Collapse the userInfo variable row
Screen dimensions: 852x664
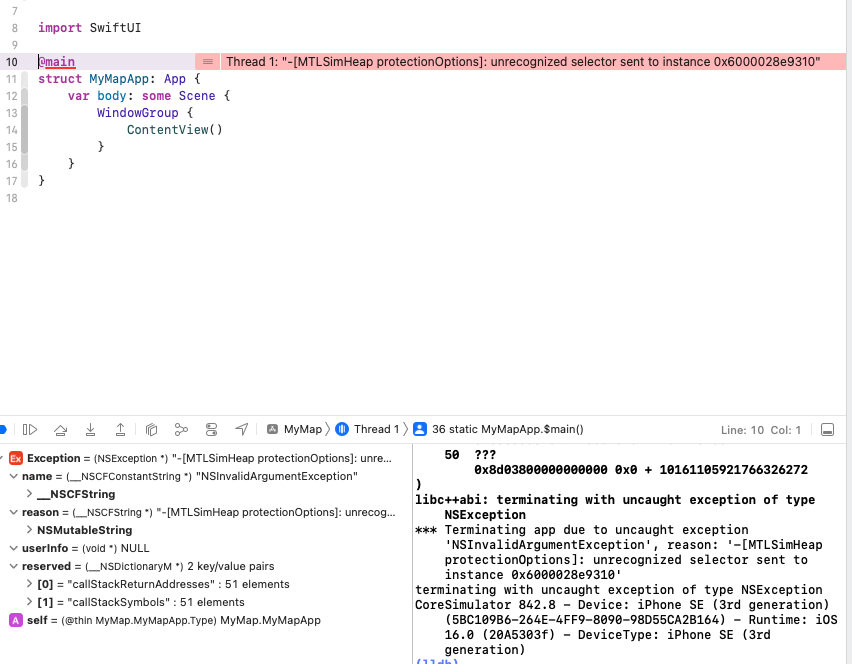(x=14, y=548)
